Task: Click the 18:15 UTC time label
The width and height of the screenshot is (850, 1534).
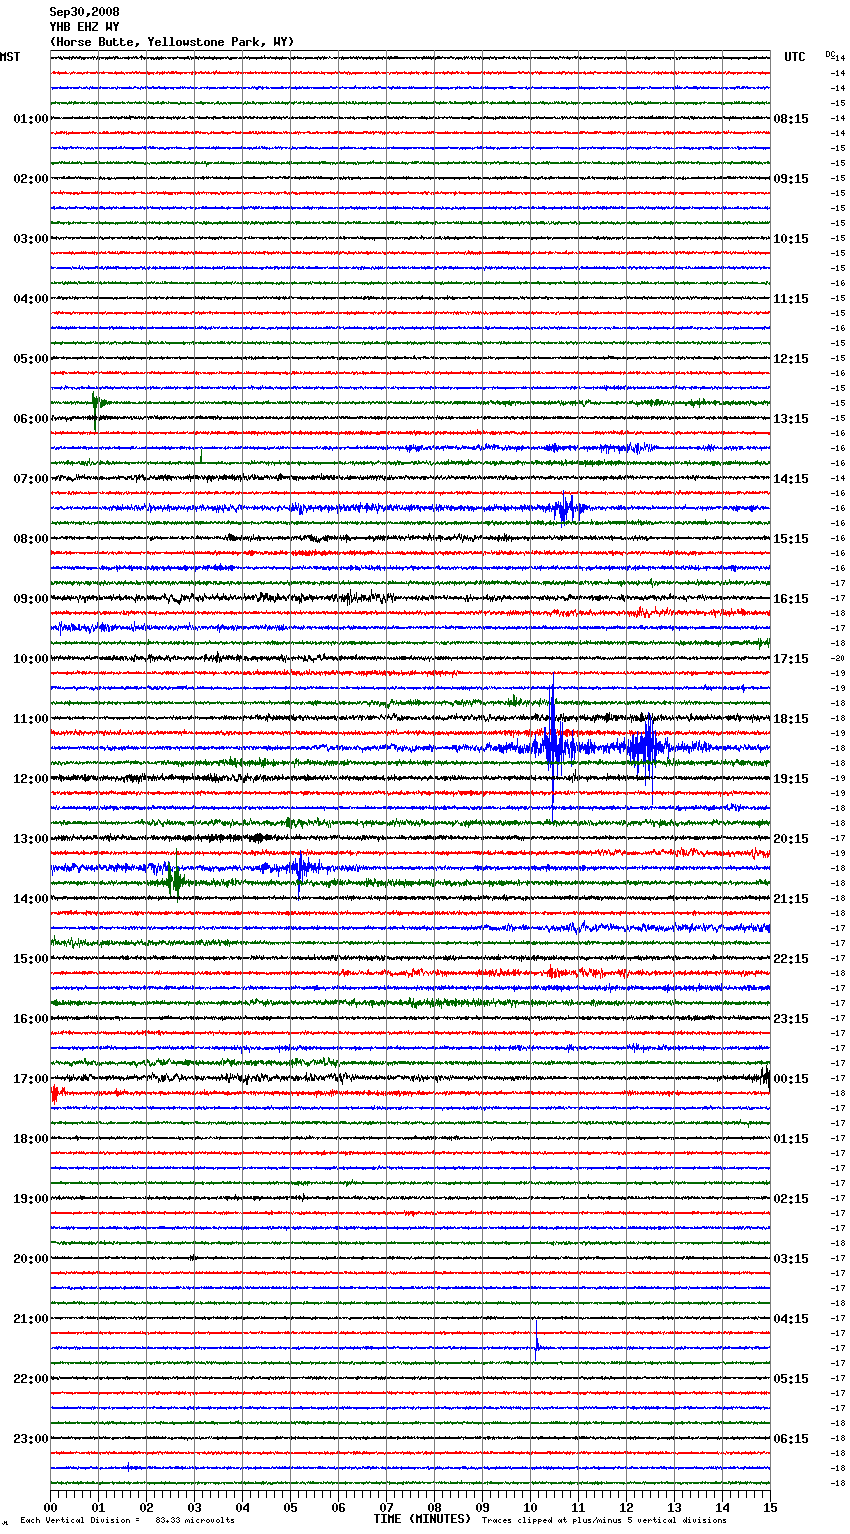Action: [x=791, y=719]
